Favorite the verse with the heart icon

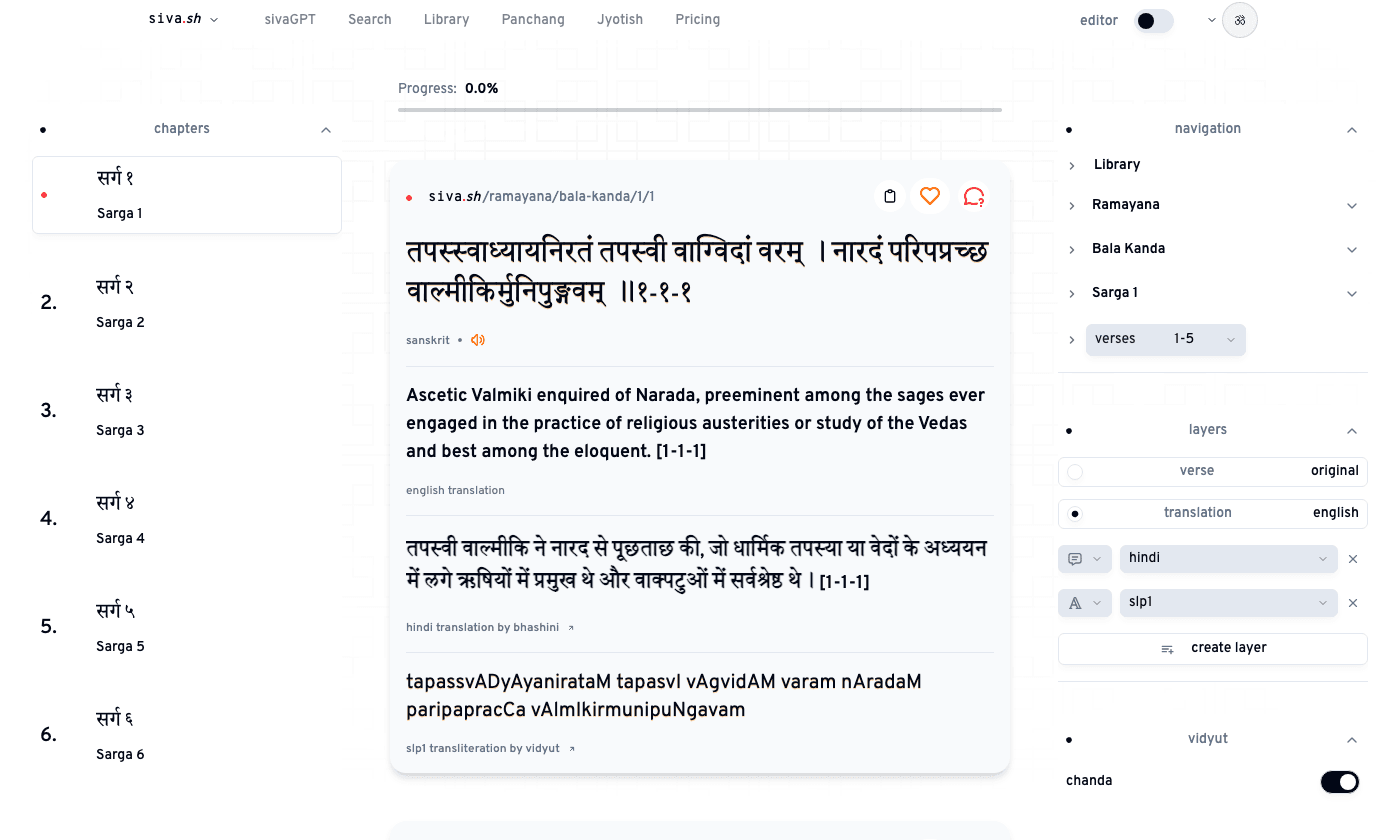pyautogui.click(x=930, y=196)
